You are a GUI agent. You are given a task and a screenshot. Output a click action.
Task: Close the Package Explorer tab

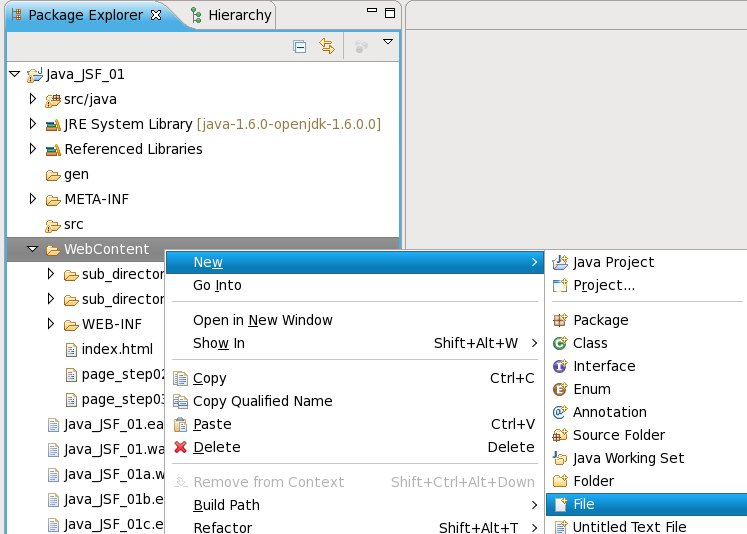(155, 15)
